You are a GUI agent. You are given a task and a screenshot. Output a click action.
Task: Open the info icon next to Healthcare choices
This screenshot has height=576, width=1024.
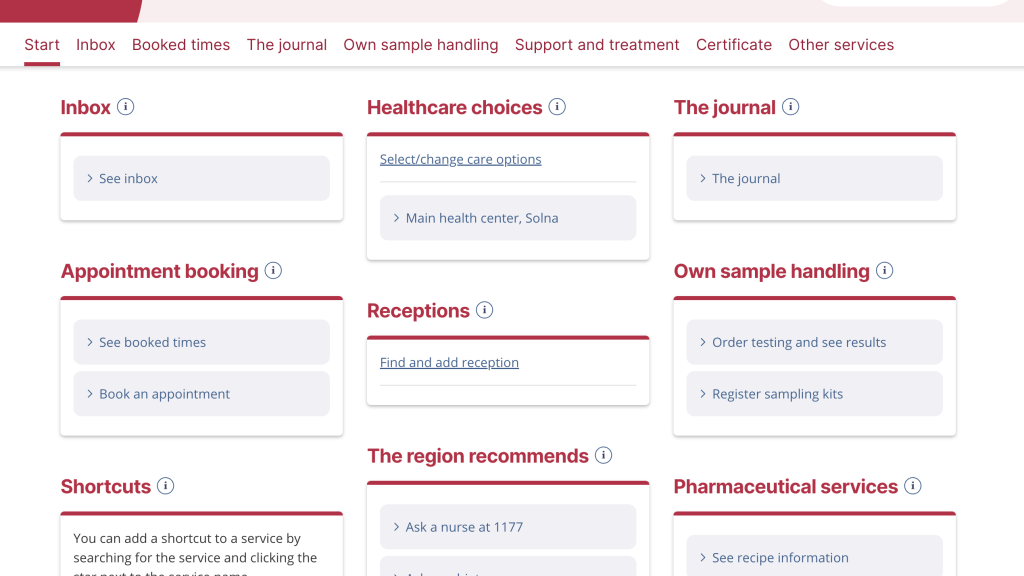[x=557, y=106]
